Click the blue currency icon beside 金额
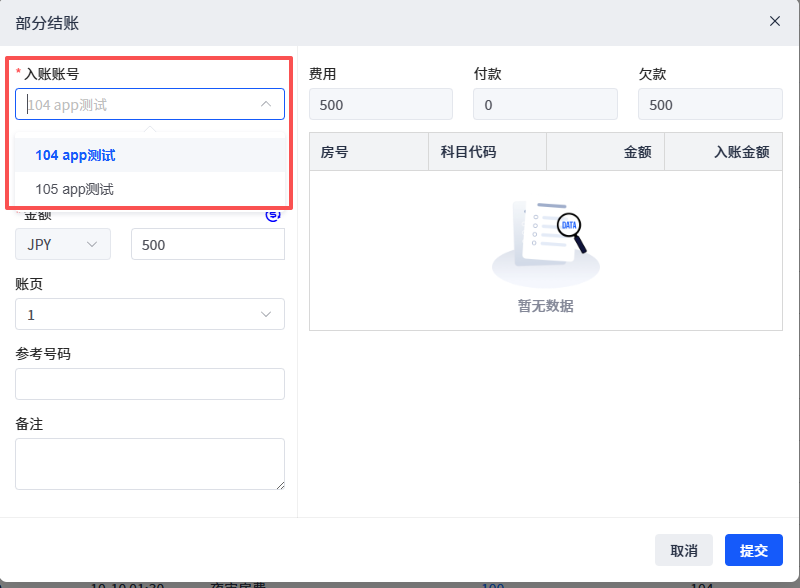Viewport: 800px width, 588px height. (x=273, y=214)
